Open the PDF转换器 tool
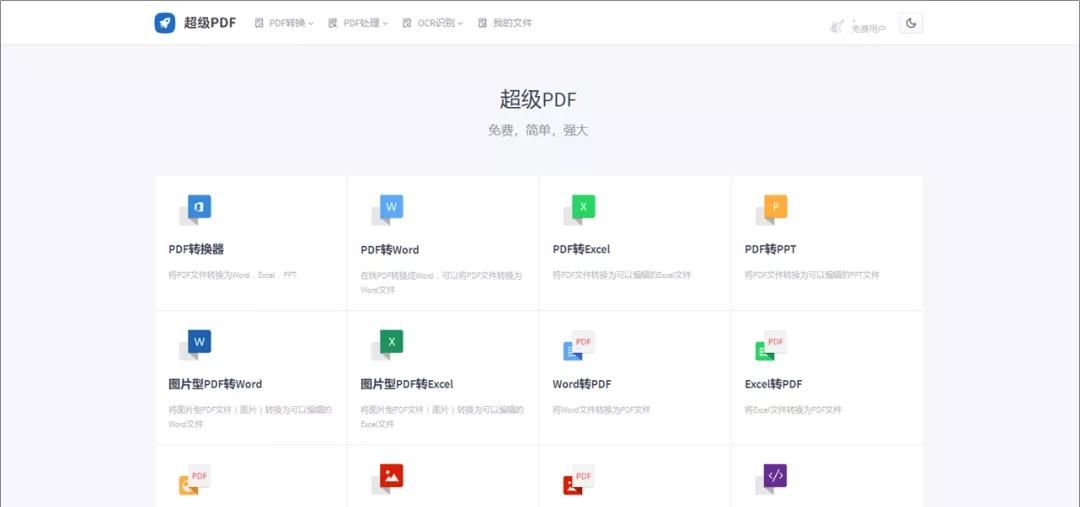This screenshot has height=507, width=1080. tap(196, 249)
